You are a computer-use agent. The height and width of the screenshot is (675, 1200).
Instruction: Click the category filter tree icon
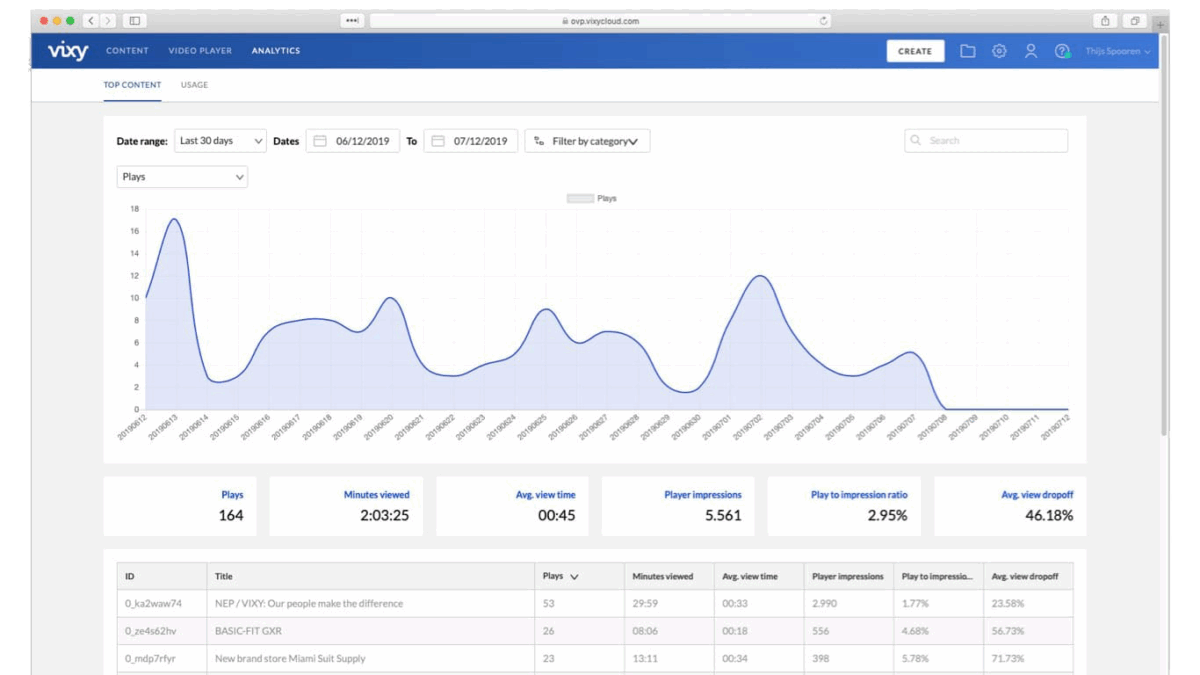[539, 141]
